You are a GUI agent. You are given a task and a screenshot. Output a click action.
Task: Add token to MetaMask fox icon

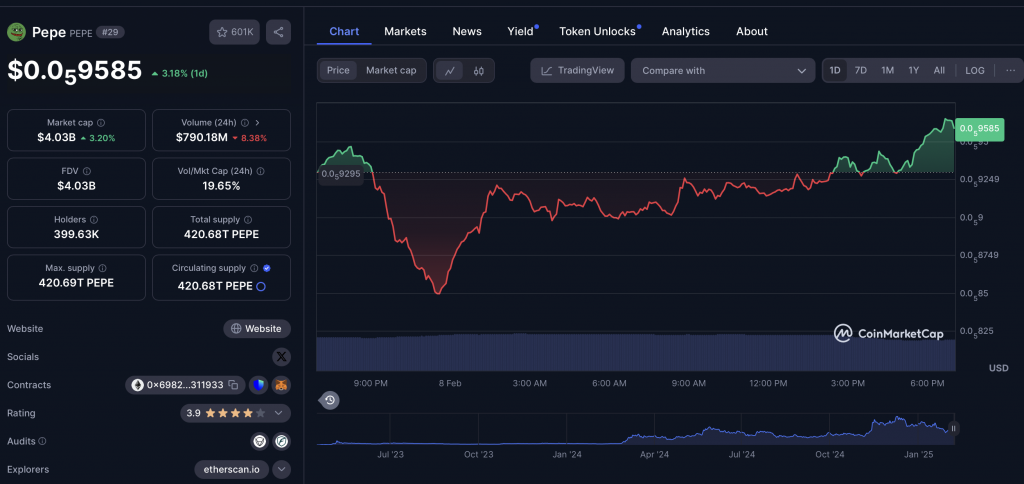click(x=281, y=385)
